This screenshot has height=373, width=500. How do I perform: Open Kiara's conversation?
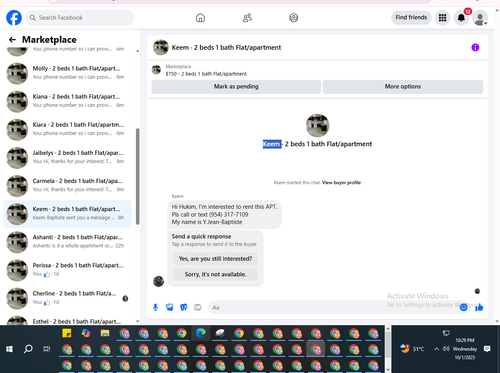click(67, 129)
